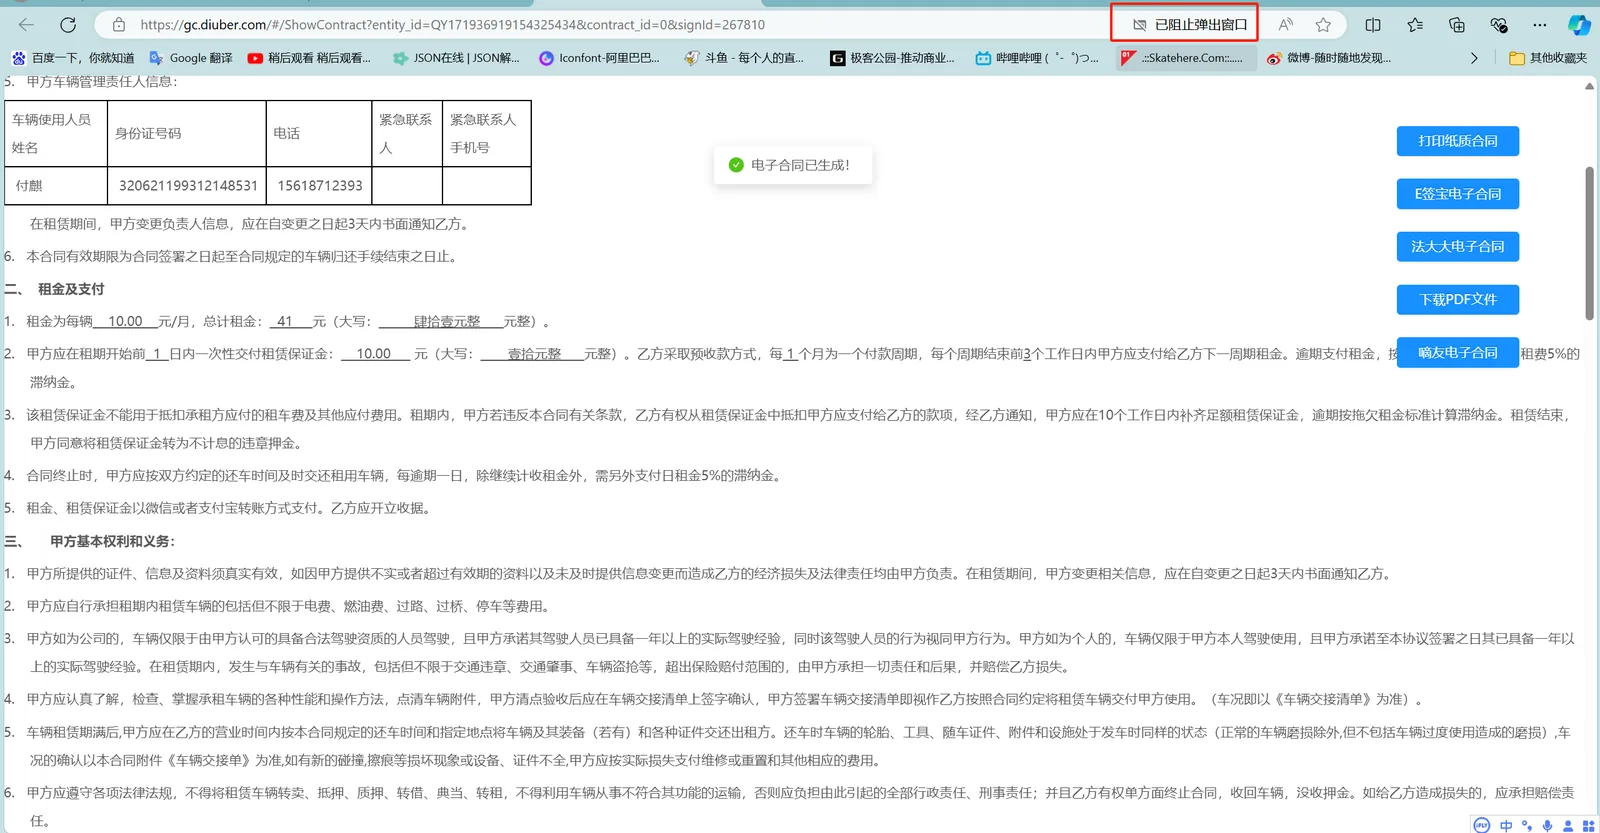Click the scroll-up arrow of page
The height and width of the screenshot is (833, 1600).
click(x=1589, y=87)
